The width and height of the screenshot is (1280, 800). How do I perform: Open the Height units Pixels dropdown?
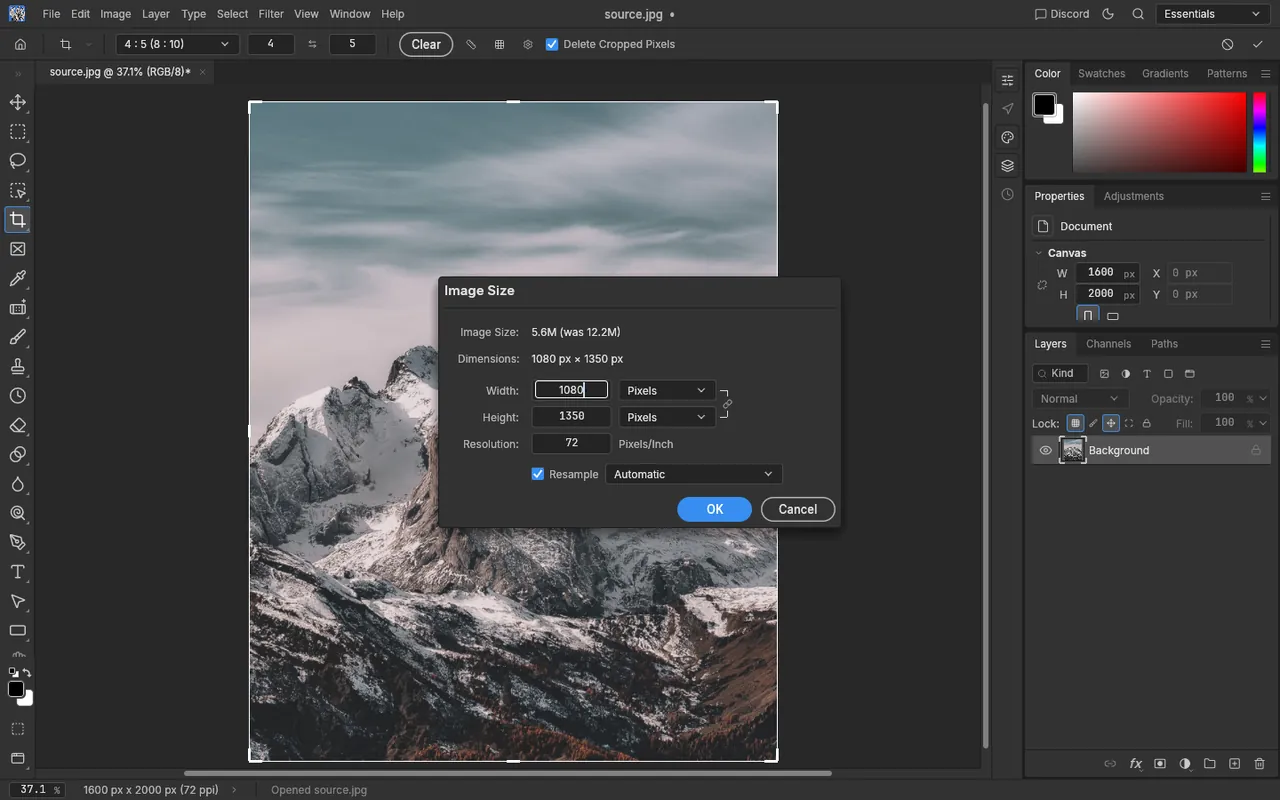pyautogui.click(x=666, y=417)
